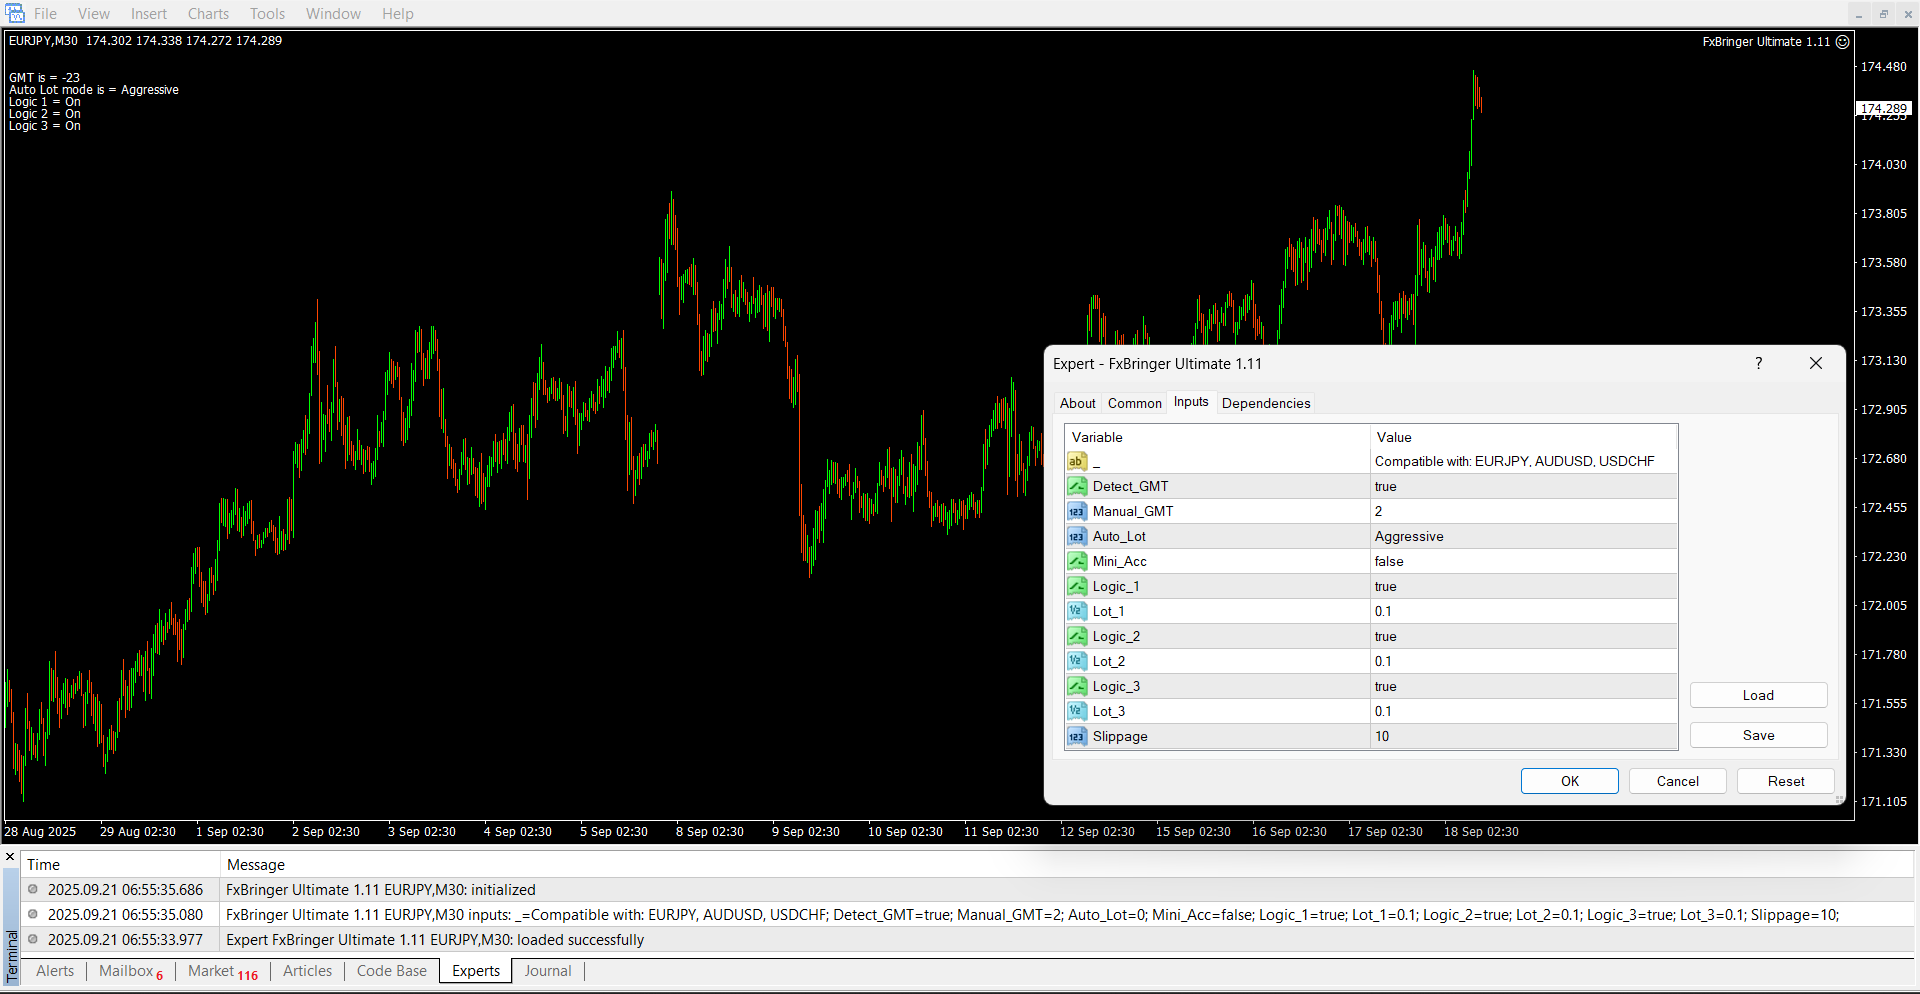Screen dimensions: 1920x994
Task: Click the string variable icon in first row
Action: (1077, 461)
